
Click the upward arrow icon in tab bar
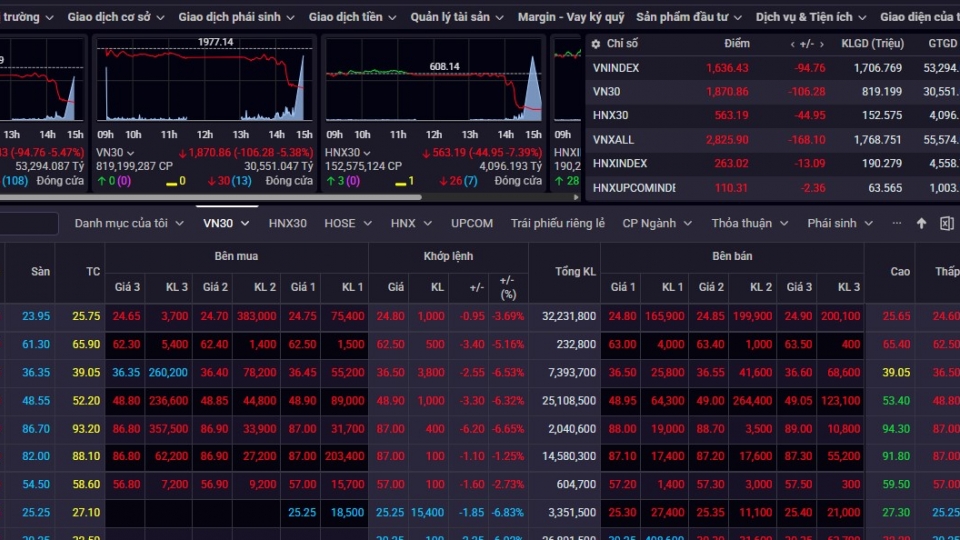tap(921, 224)
